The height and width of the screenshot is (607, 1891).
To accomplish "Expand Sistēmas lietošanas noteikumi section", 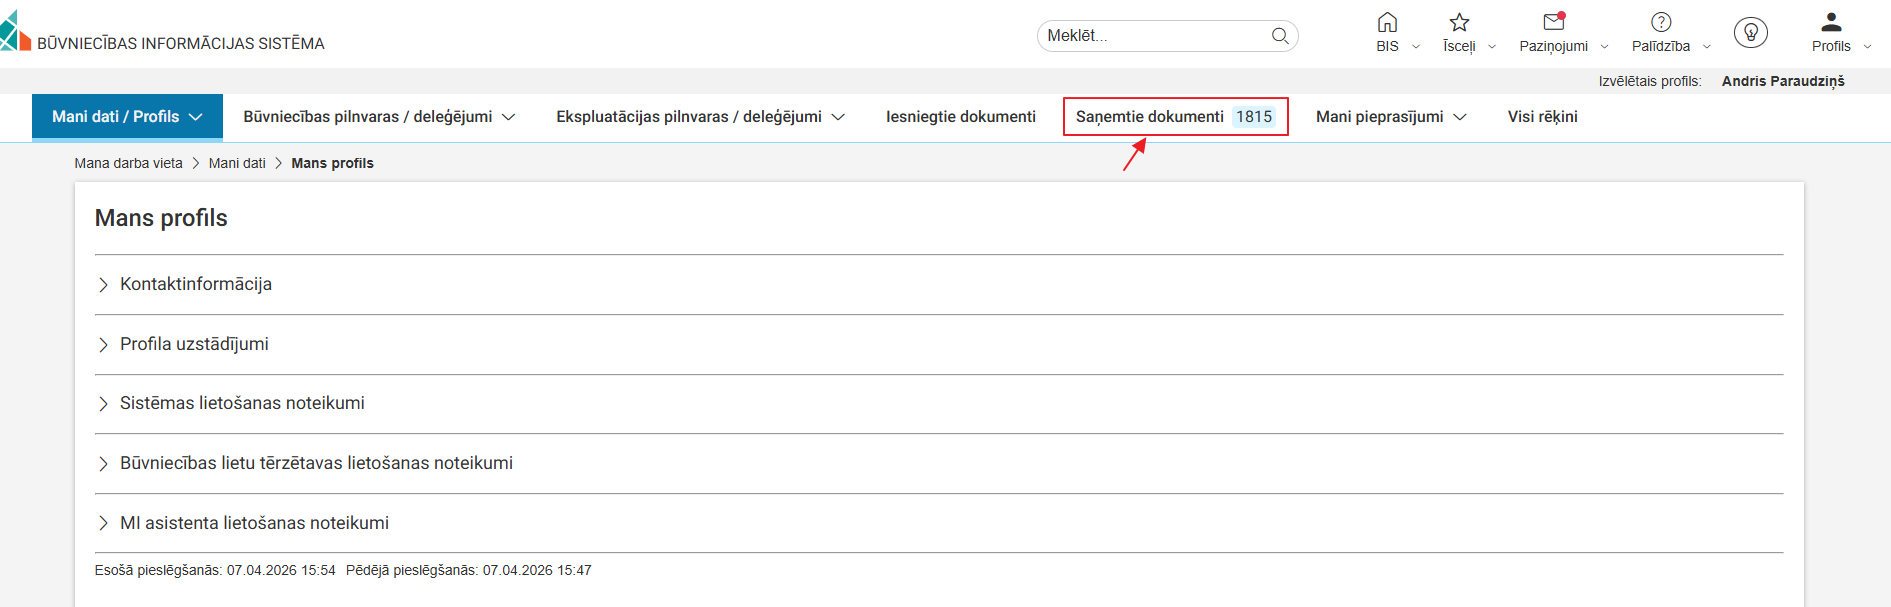I will [242, 403].
